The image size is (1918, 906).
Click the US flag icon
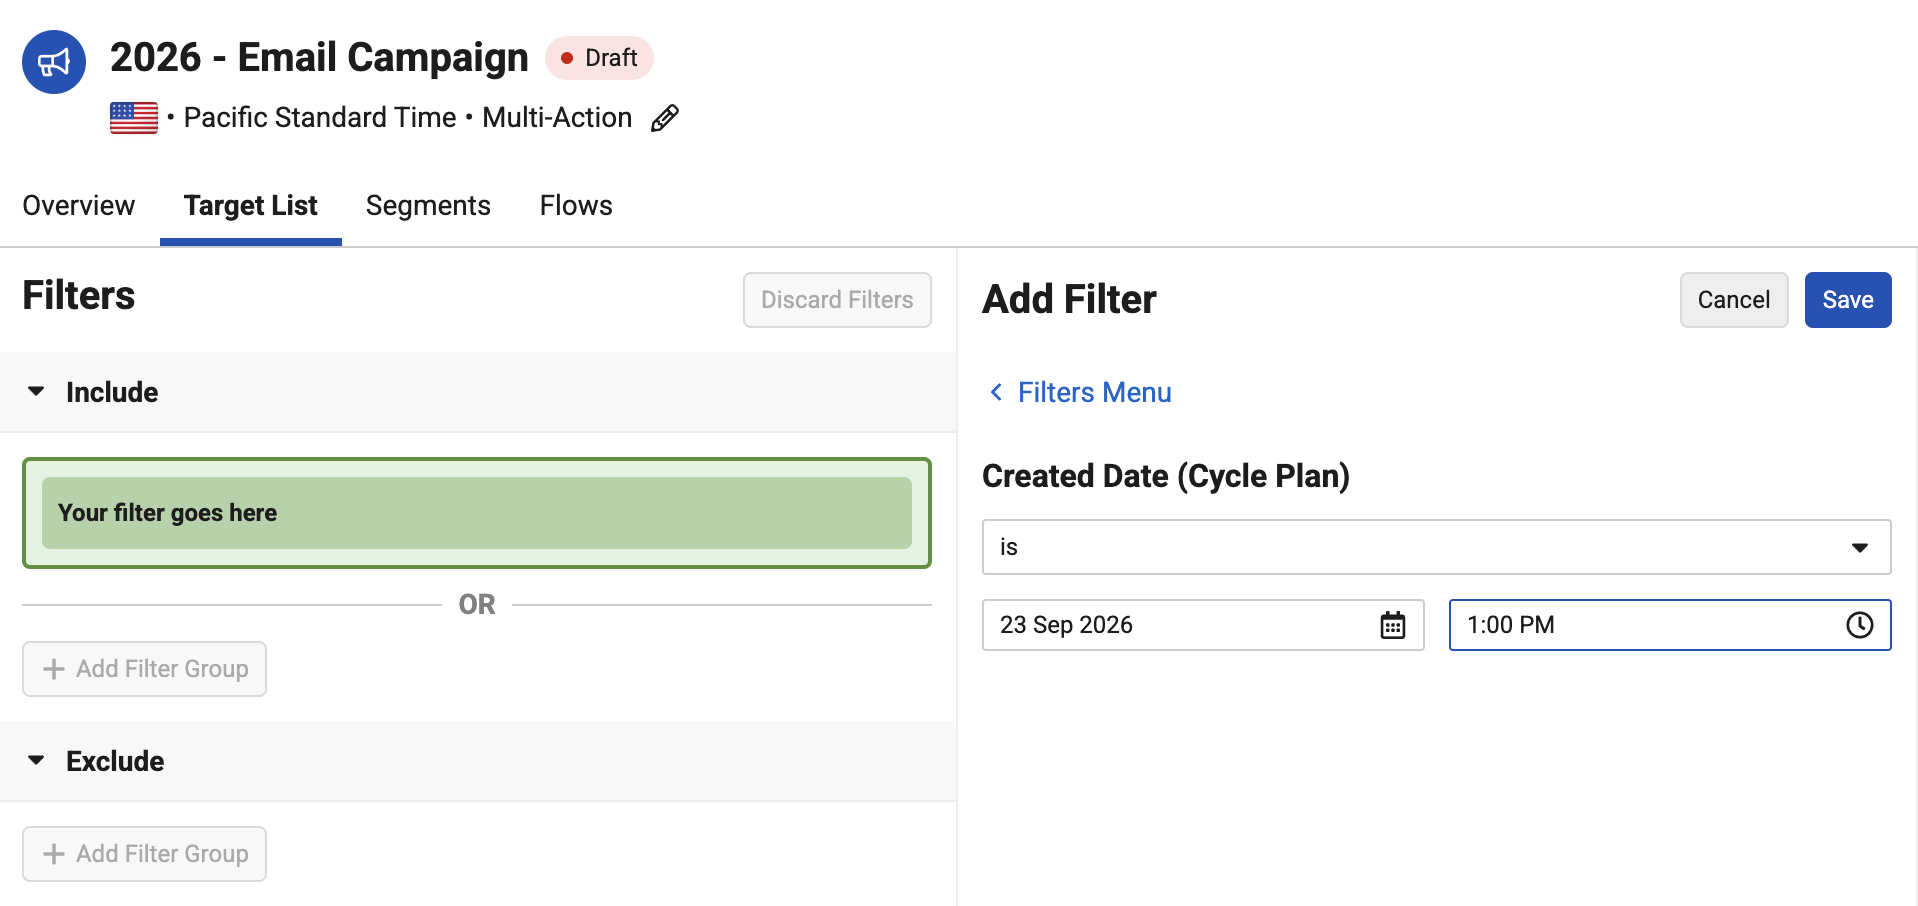pyautogui.click(x=134, y=118)
